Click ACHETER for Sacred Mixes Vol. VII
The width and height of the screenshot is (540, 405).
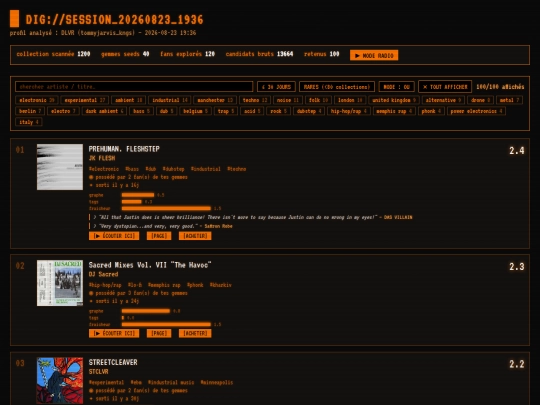[x=195, y=333]
